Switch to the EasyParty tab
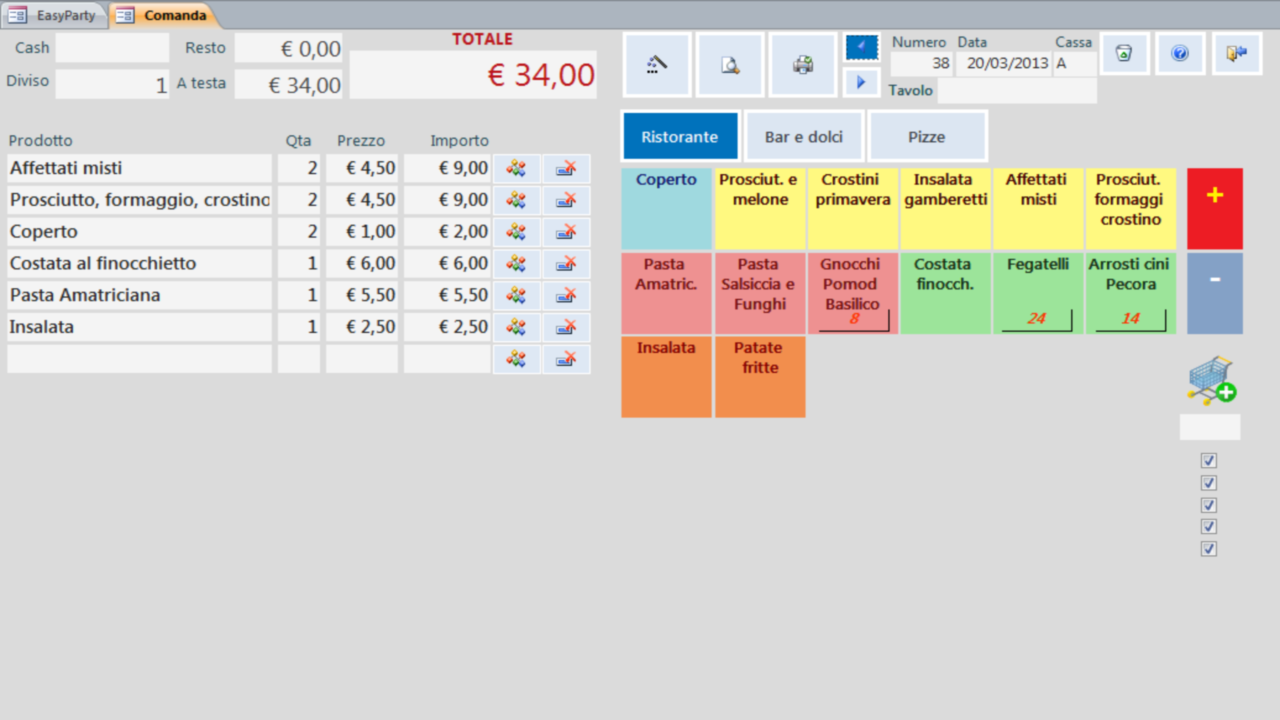Viewport: 1280px width, 720px height. pyautogui.click(x=55, y=15)
